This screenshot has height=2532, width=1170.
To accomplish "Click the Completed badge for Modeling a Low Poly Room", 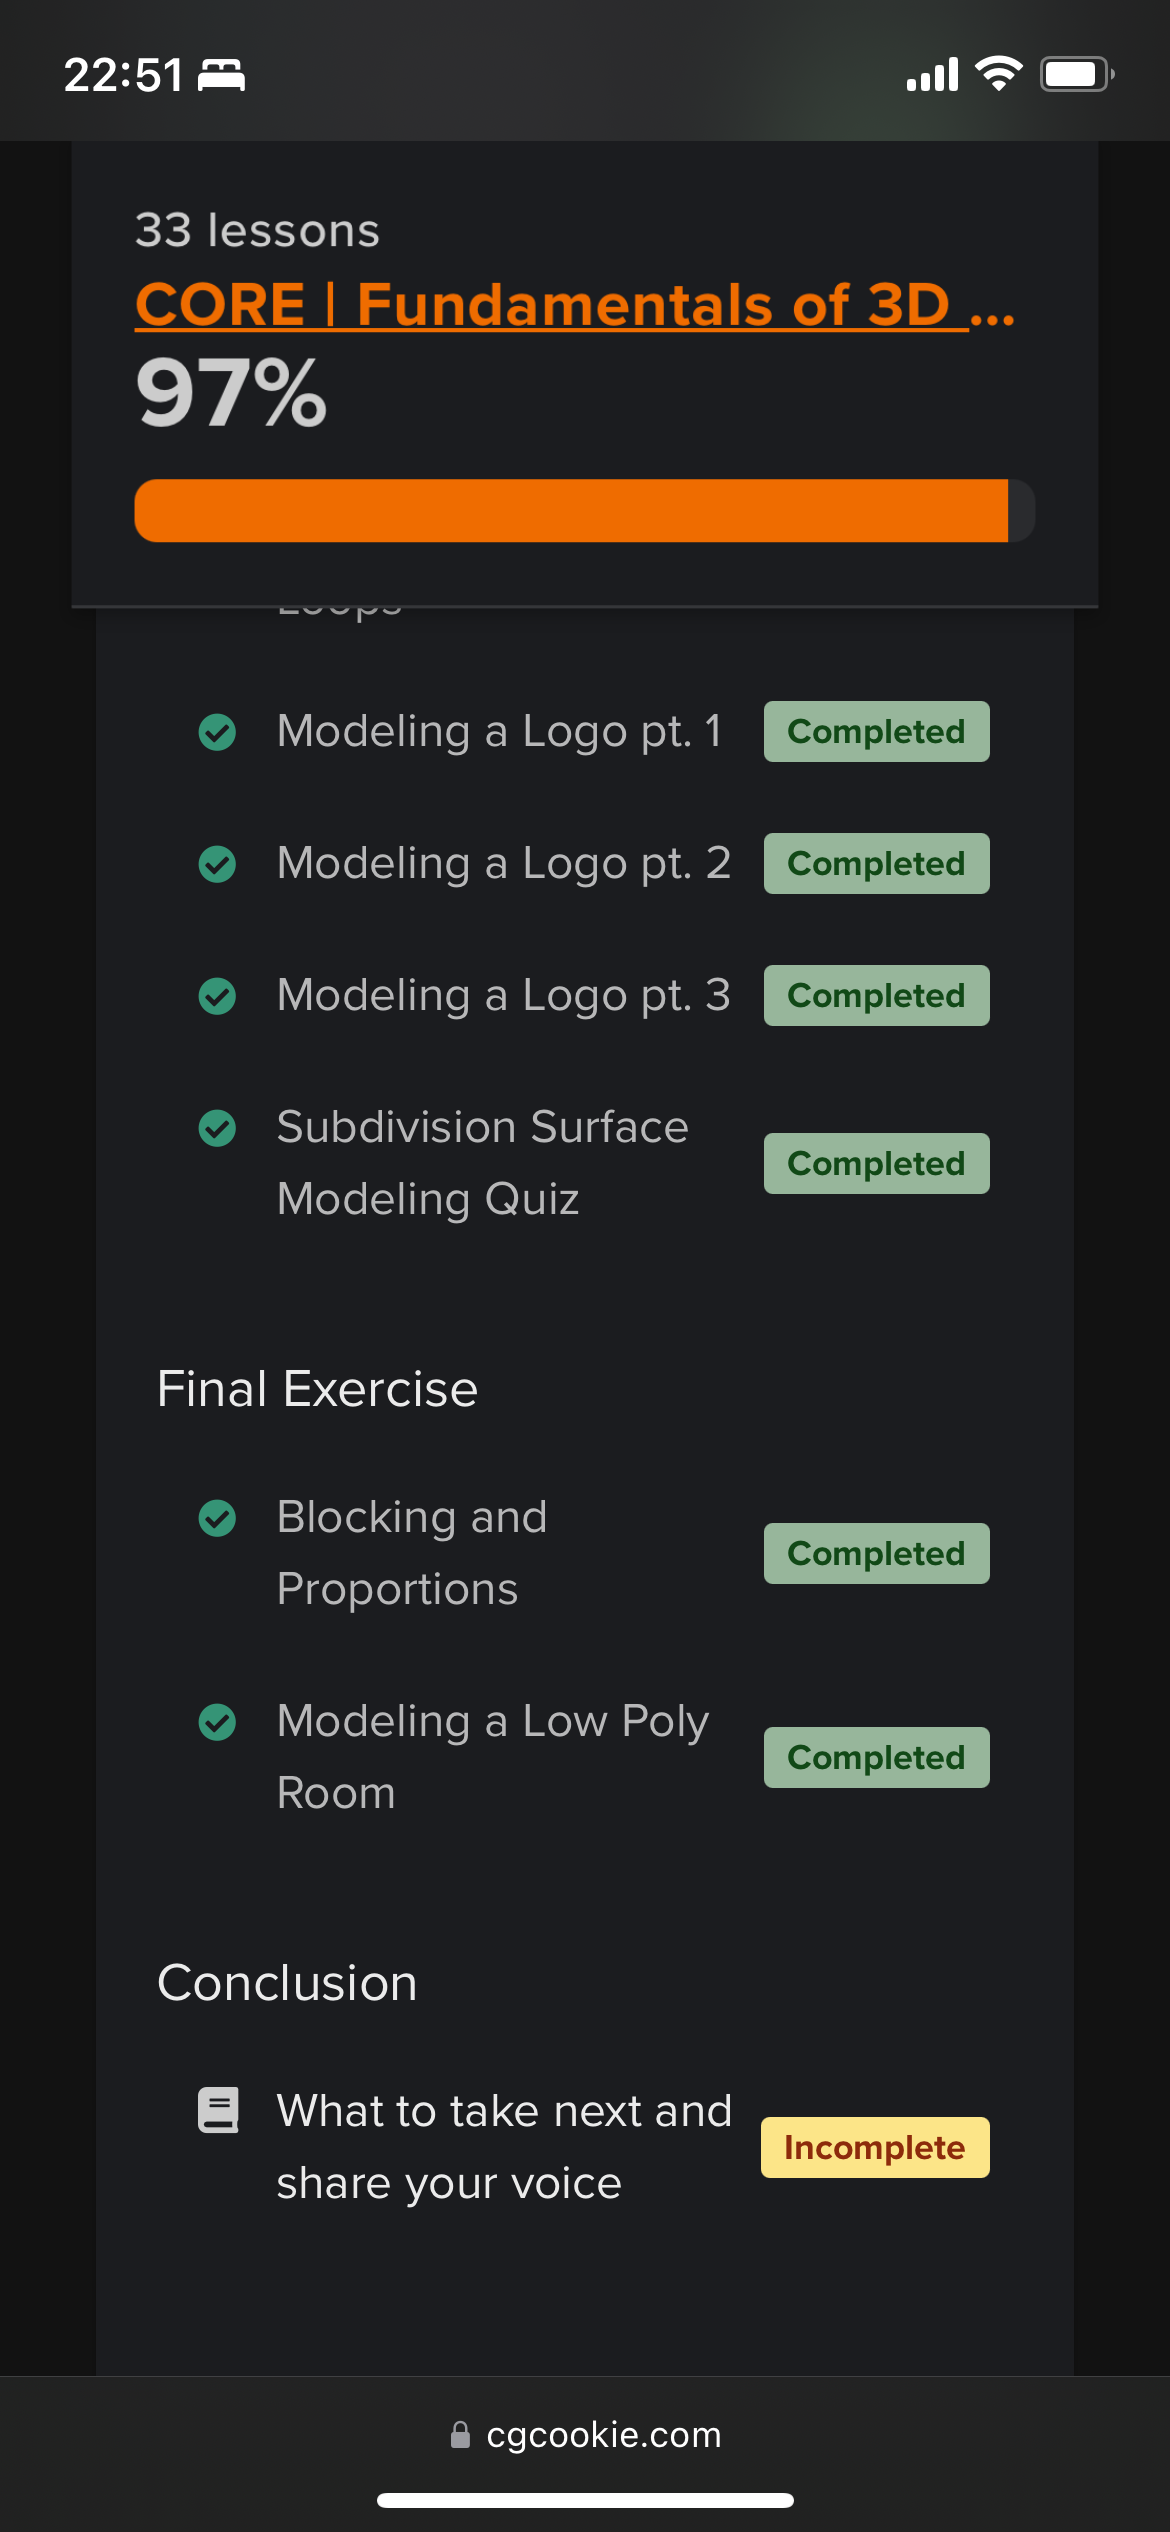I will coord(876,1757).
